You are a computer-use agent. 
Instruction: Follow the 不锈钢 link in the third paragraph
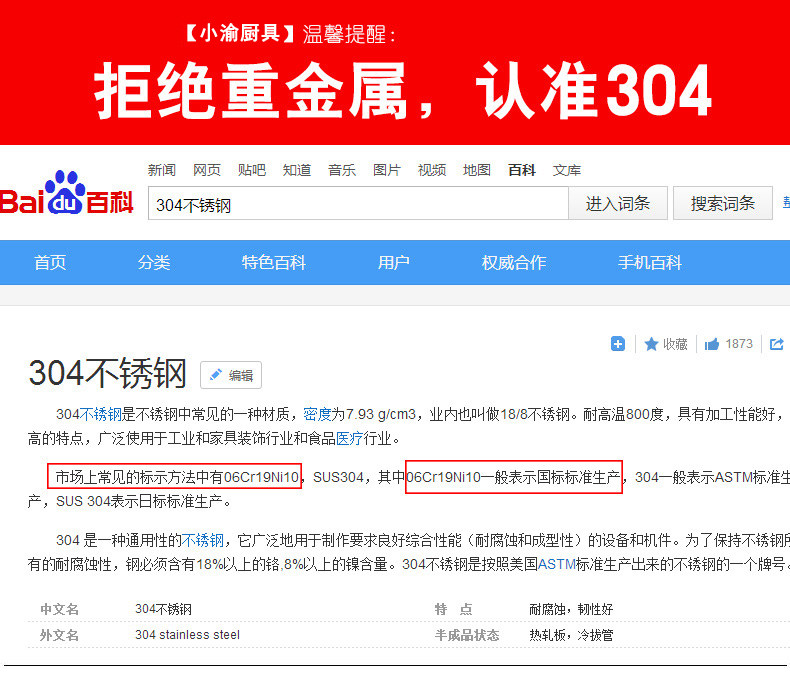click(x=202, y=540)
